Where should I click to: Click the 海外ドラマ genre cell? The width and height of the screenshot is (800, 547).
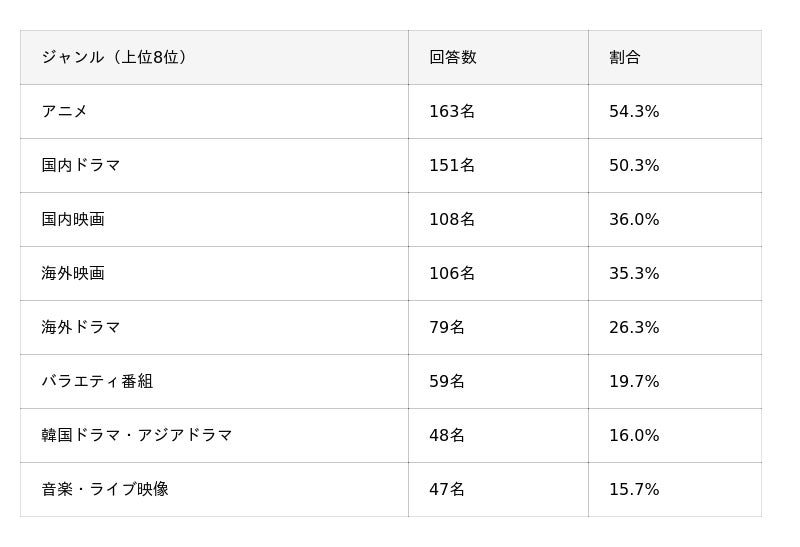[81, 328]
